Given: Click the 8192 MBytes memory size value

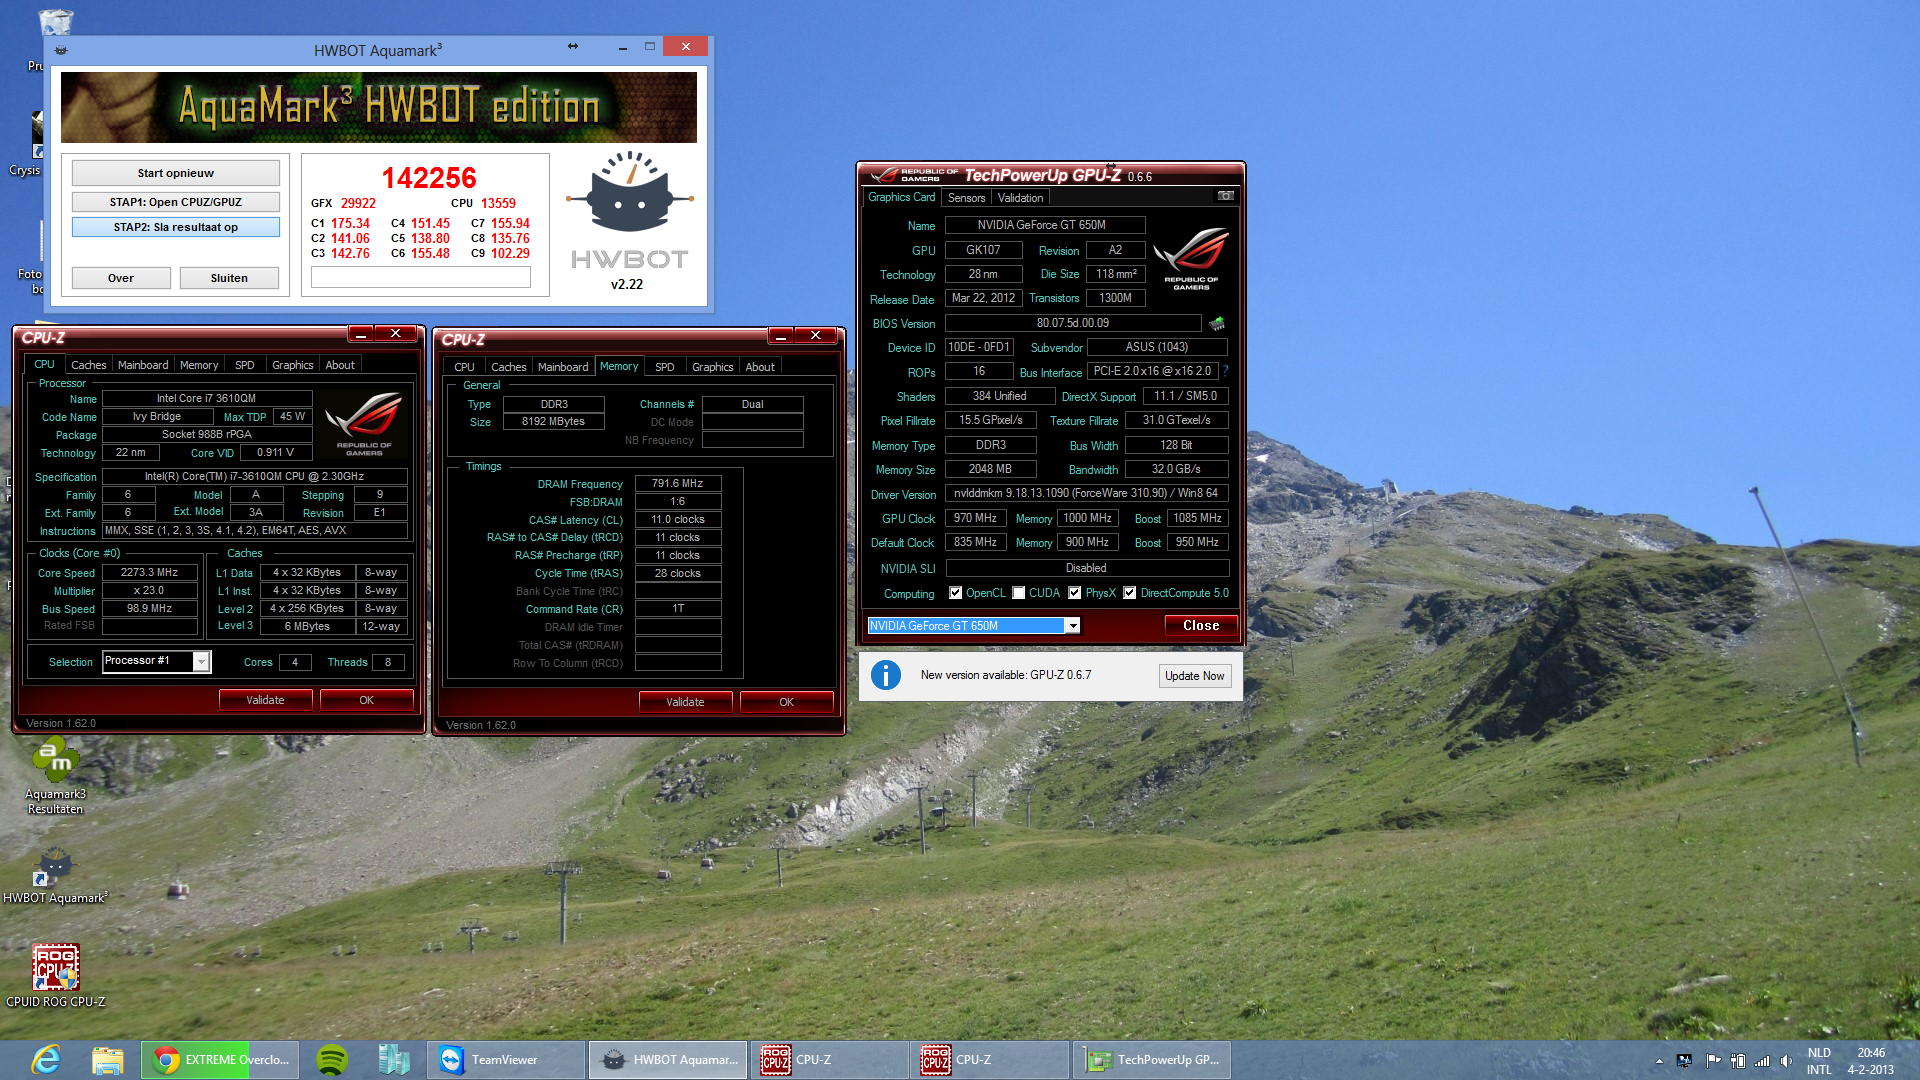Looking at the screenshot, I should coord(553,421).
